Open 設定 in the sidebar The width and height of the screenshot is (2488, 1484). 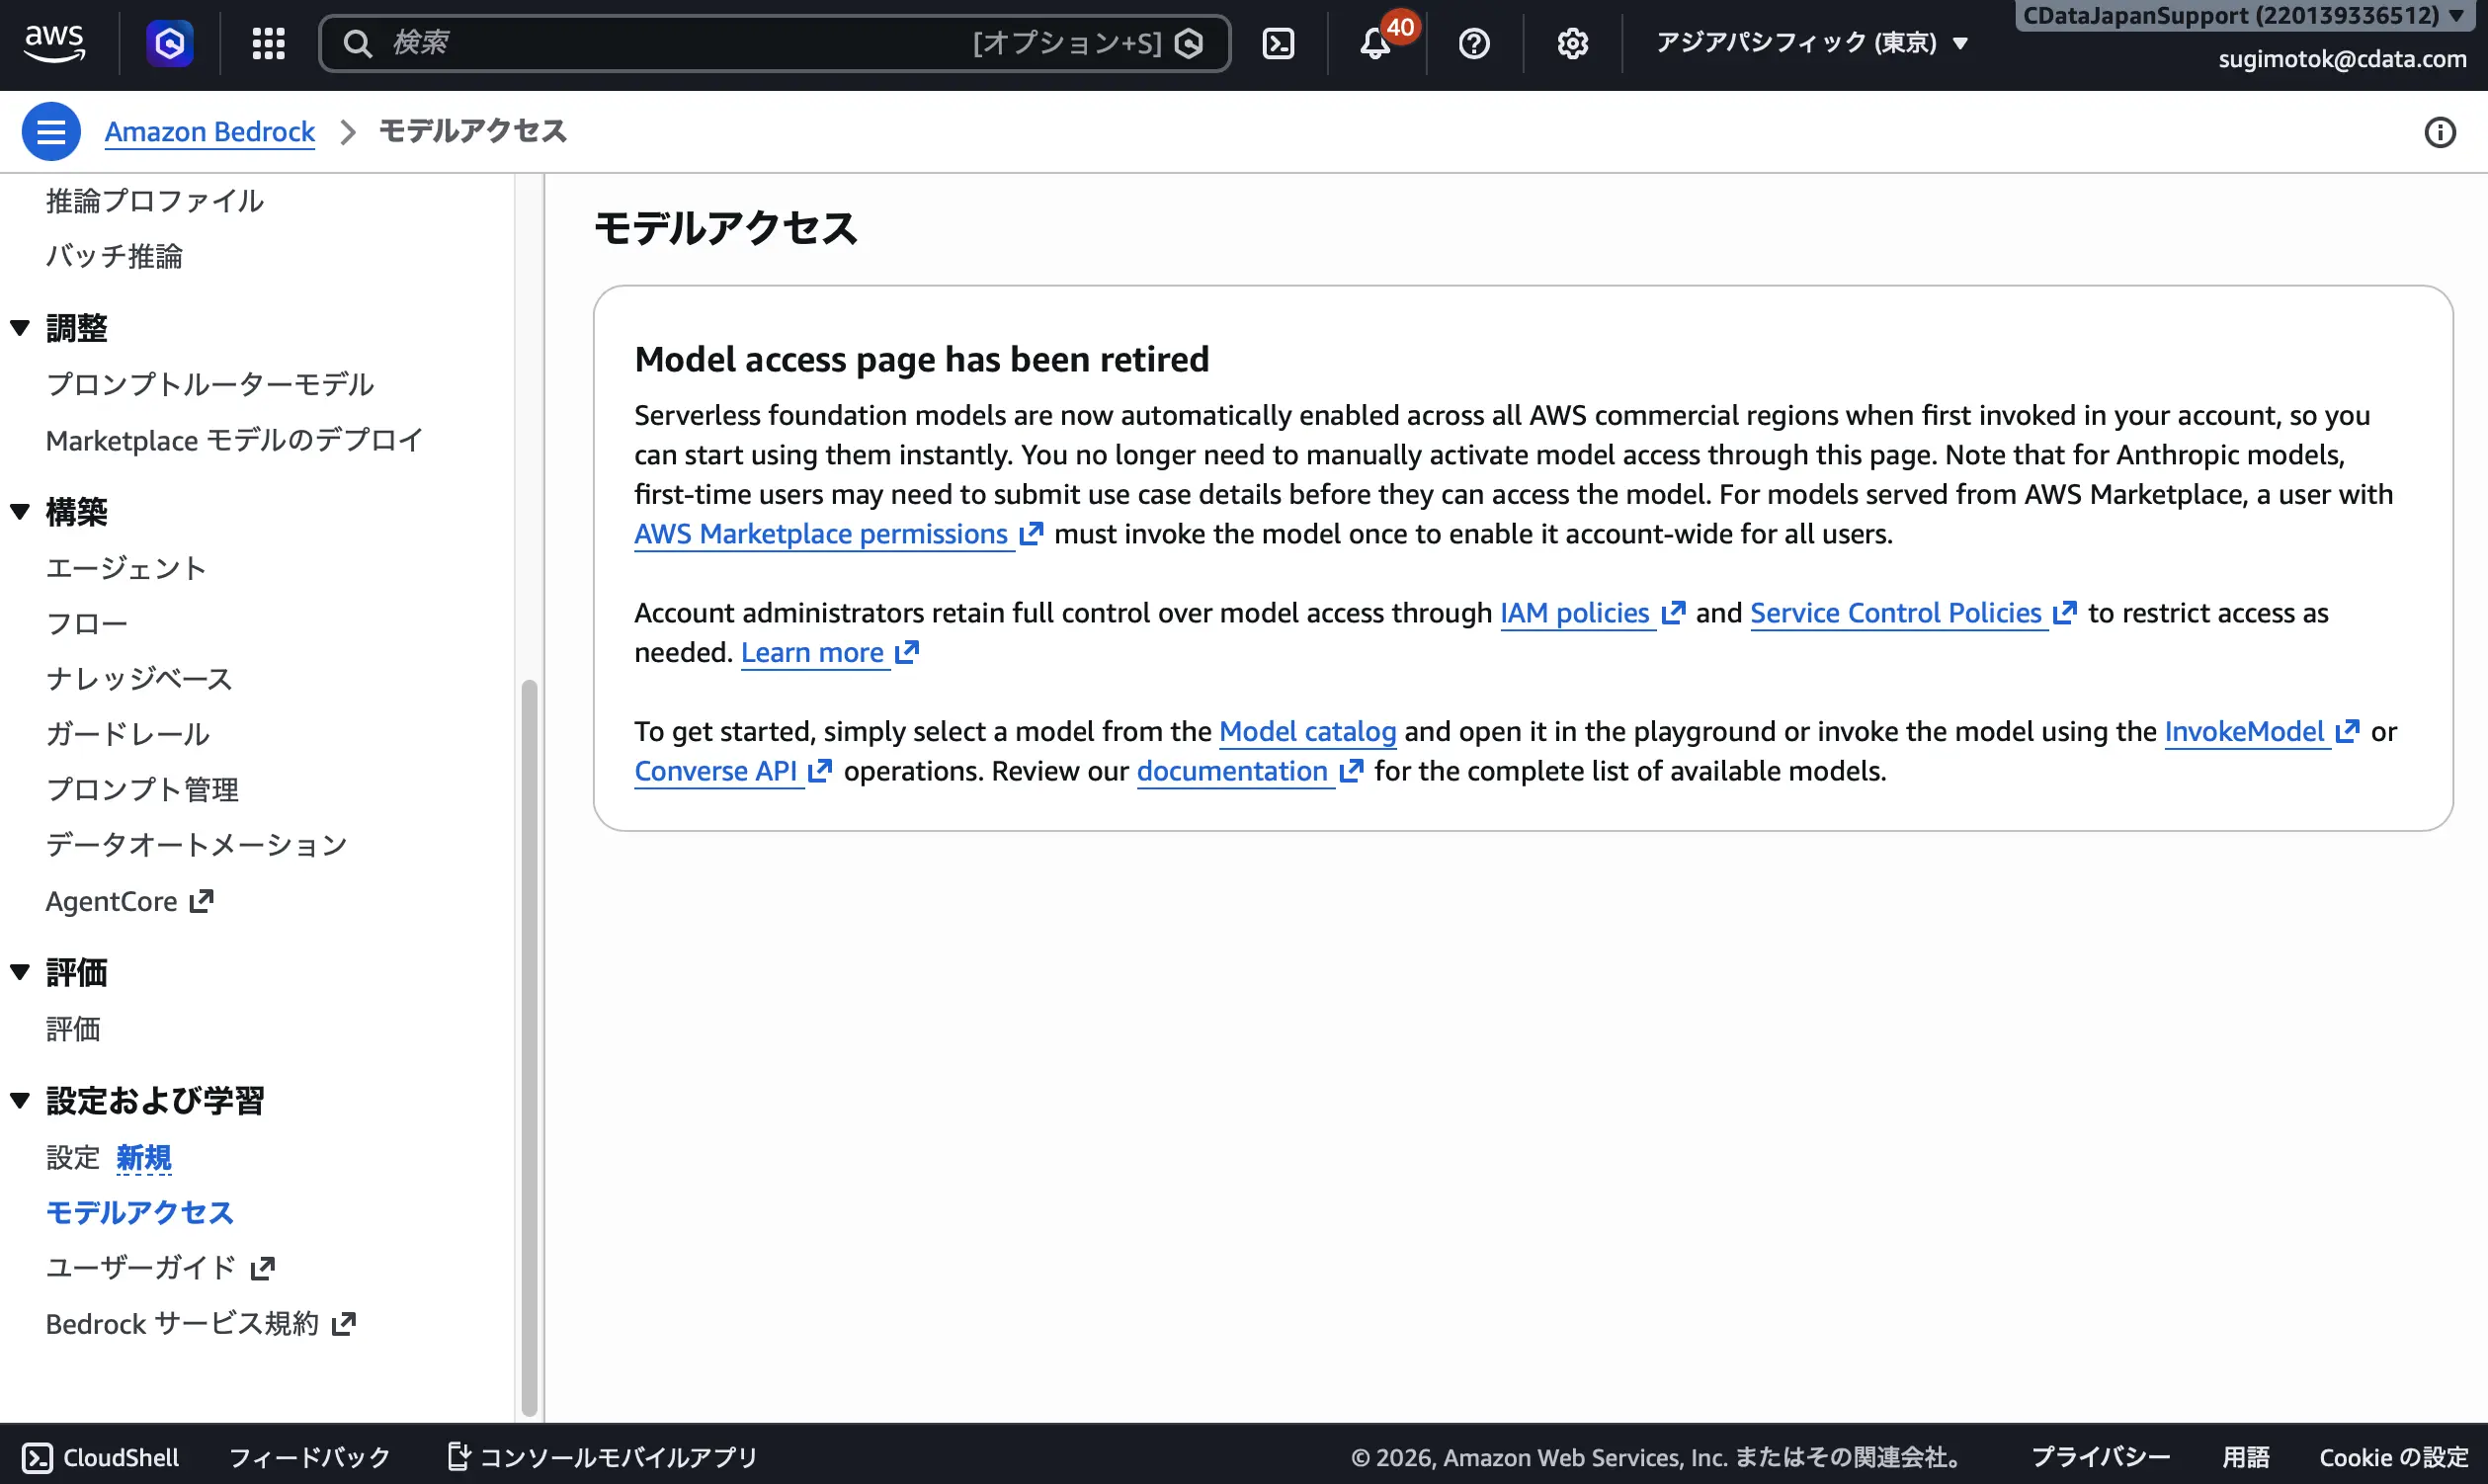point(73,1158)
